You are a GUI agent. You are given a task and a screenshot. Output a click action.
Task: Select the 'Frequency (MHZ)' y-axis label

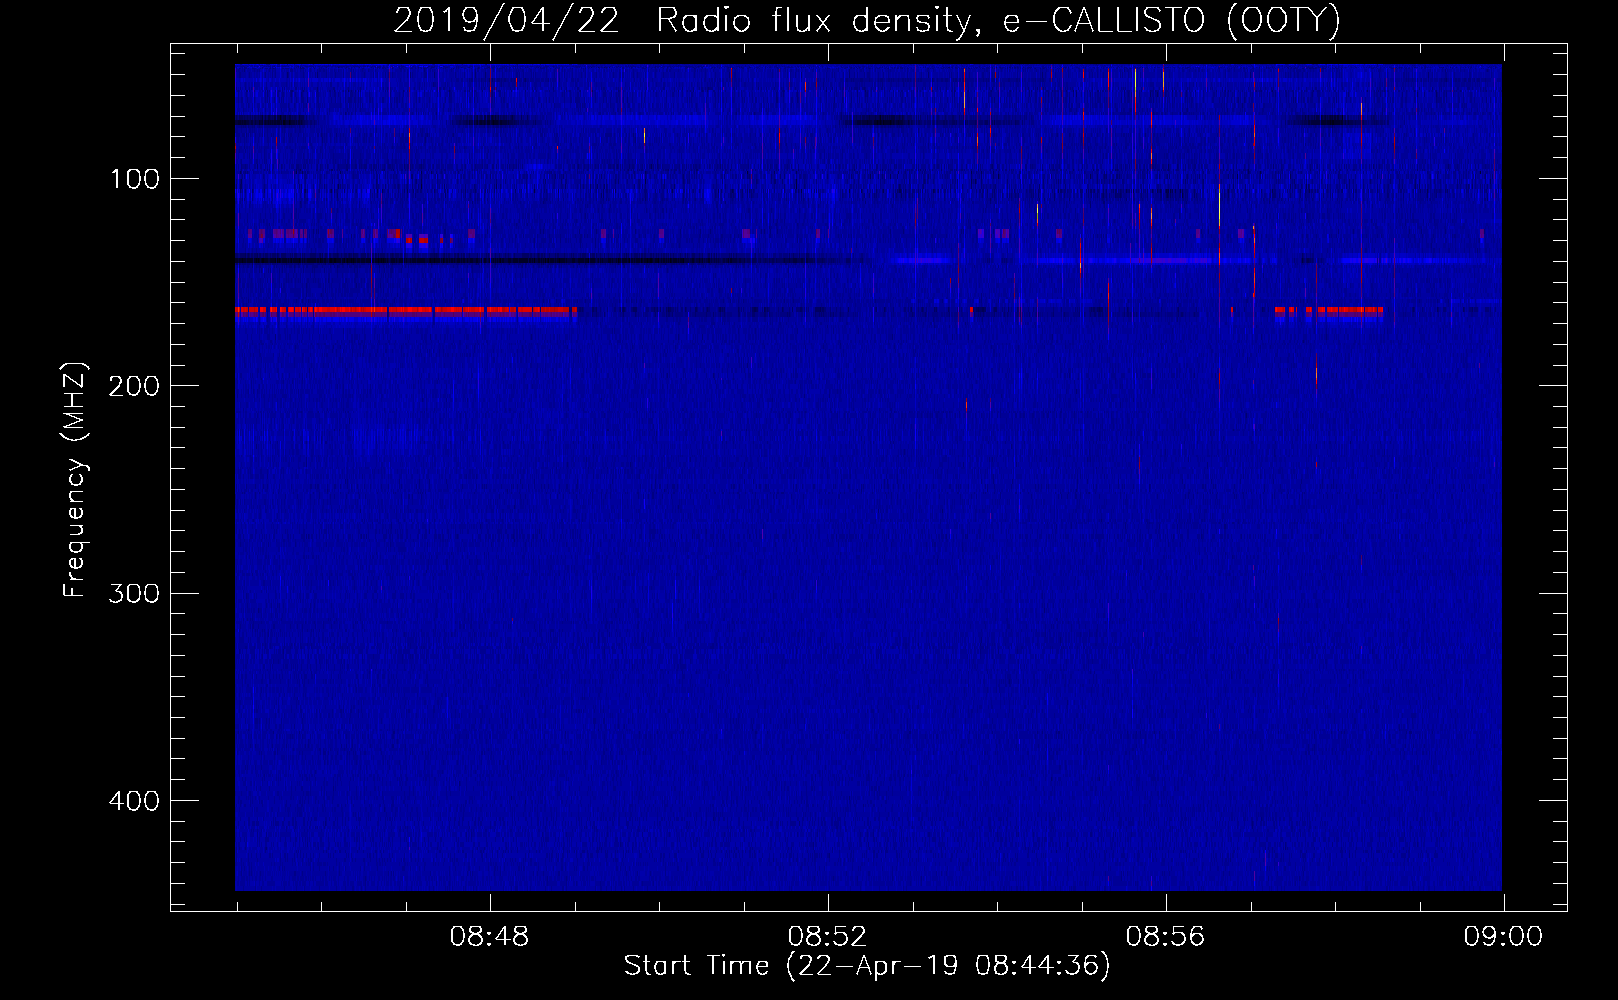tap(75, 480)
